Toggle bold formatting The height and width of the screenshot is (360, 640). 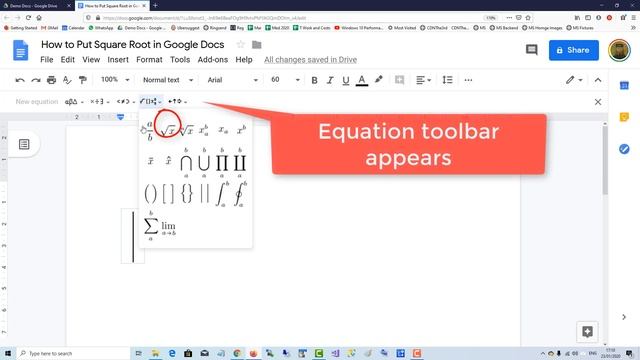(314, 80)
